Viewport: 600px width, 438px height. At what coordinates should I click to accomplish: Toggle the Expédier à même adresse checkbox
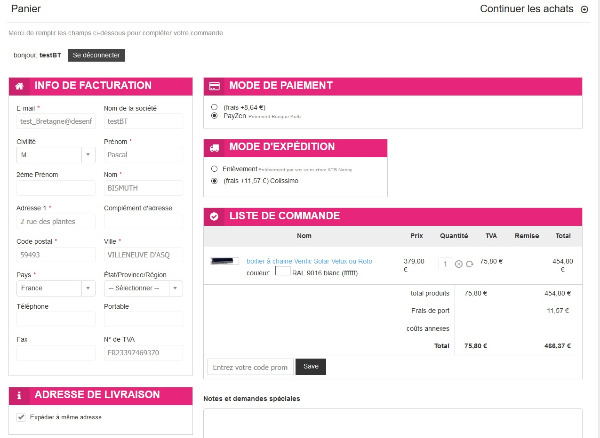(22, 417)
